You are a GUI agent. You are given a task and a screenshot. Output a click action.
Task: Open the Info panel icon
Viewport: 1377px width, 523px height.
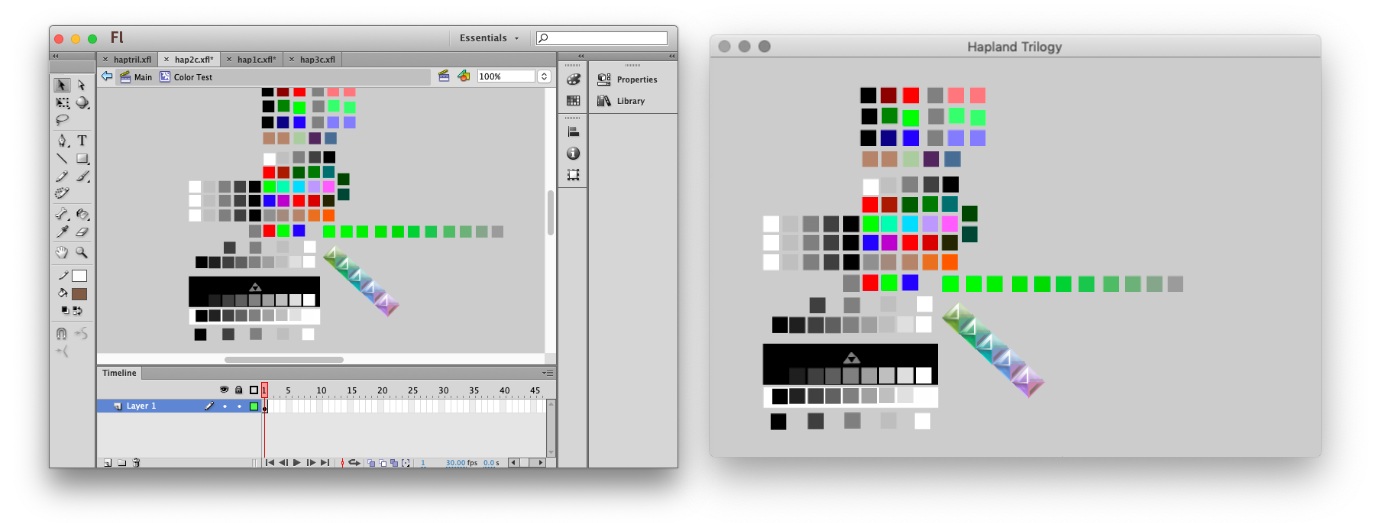[573, 153]
